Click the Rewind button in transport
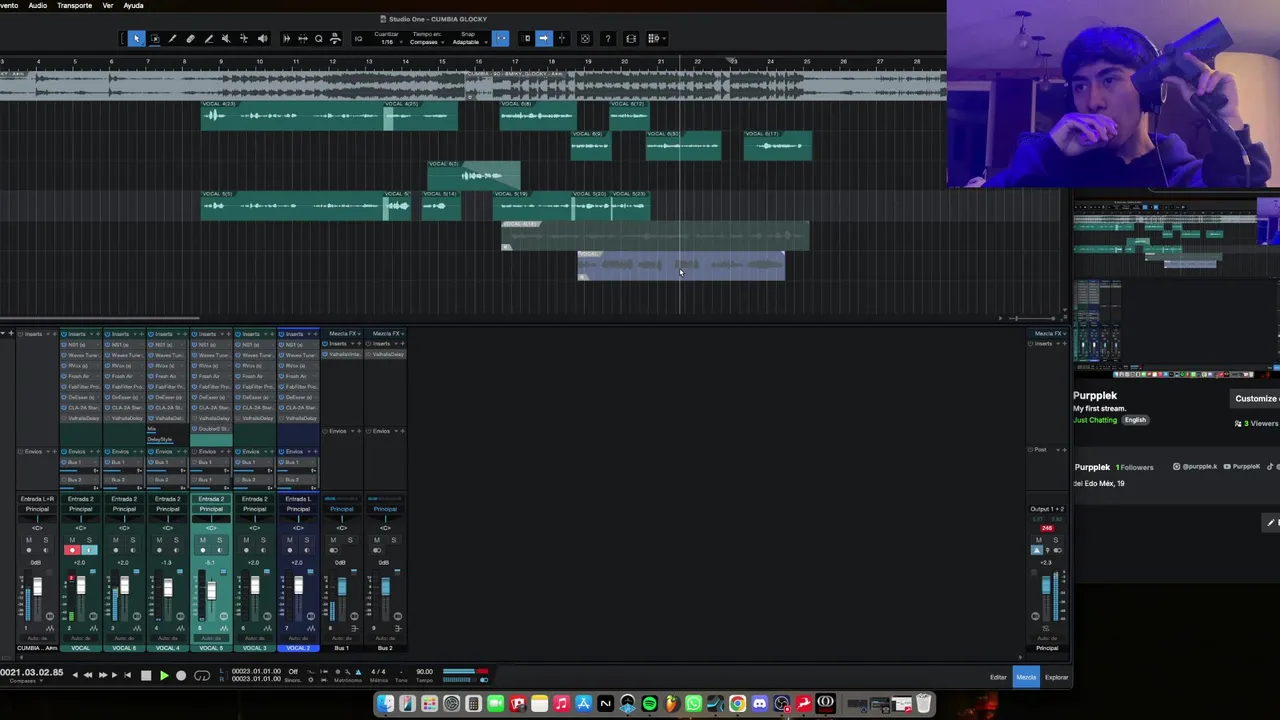 [x=88, y=675]
